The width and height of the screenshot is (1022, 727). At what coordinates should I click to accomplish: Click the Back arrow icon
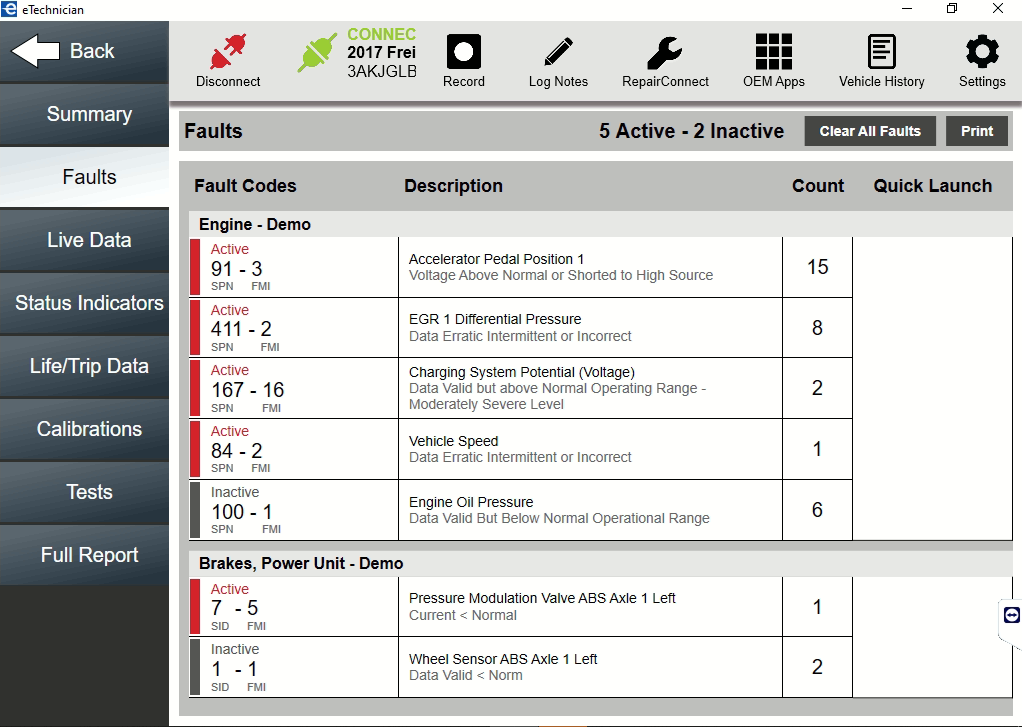click(35, 51)
